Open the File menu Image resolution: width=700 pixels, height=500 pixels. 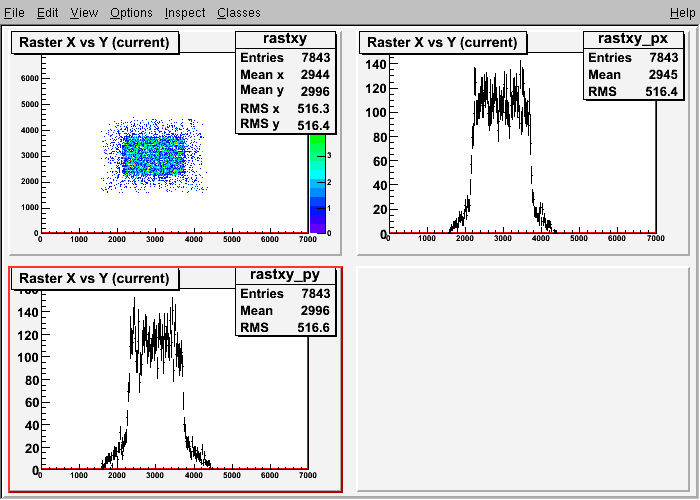[x=14, y=12]
